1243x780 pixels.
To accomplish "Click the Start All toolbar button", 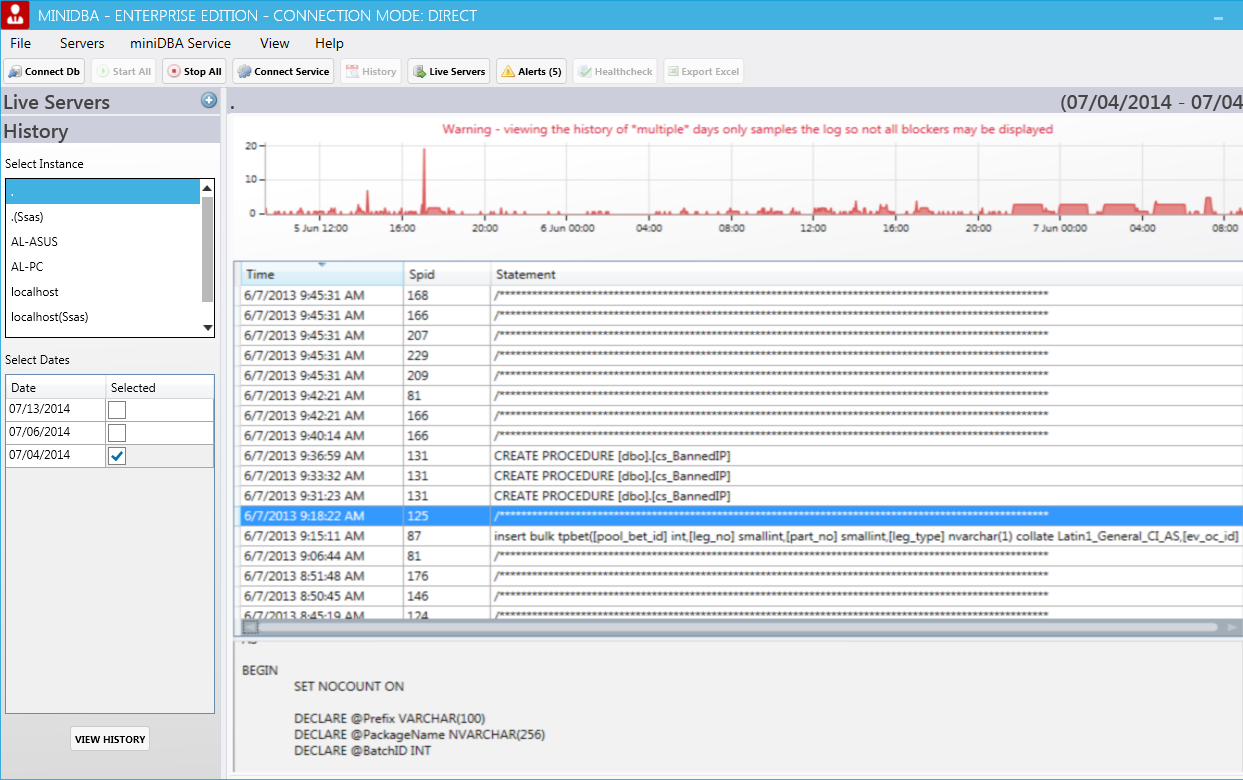I will (x=123, y=72).
